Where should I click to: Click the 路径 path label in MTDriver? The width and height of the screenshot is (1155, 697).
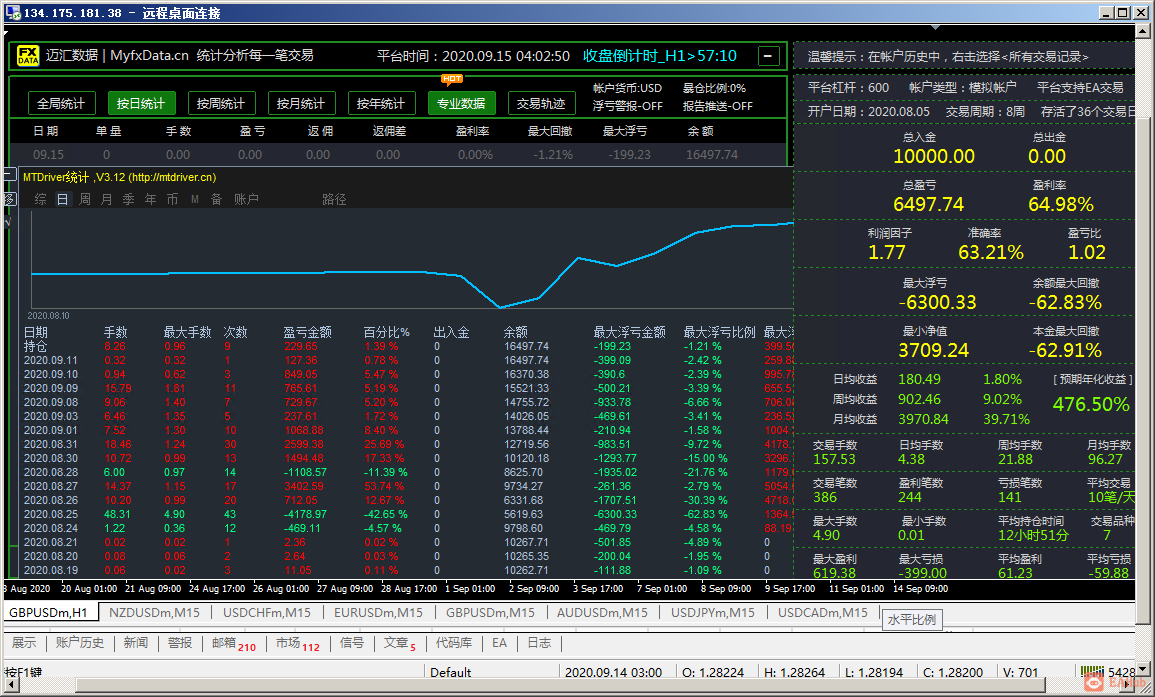click(x=334, y=199)
